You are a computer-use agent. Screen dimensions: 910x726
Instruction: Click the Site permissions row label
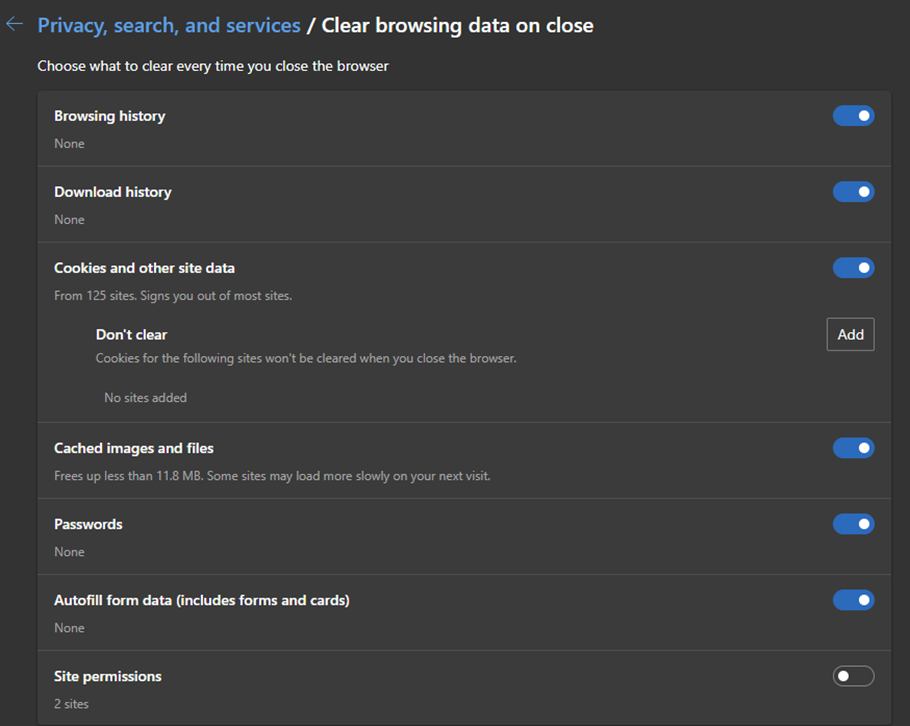tap(108, 677)
